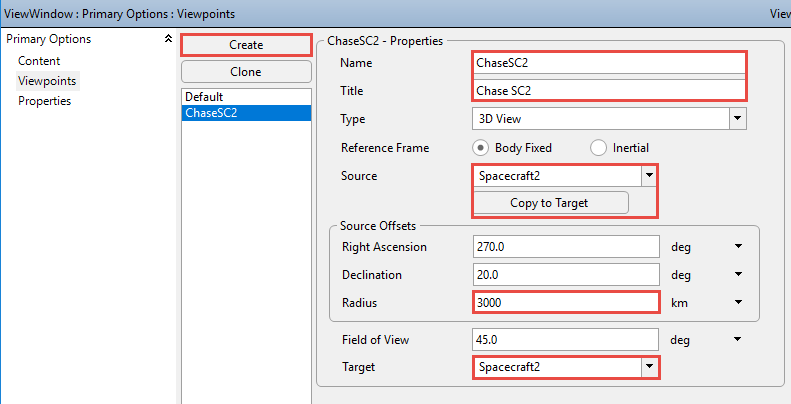Collapse the Primary Options section chevron
Screen dimensions: 791x404
coord(168,39)
